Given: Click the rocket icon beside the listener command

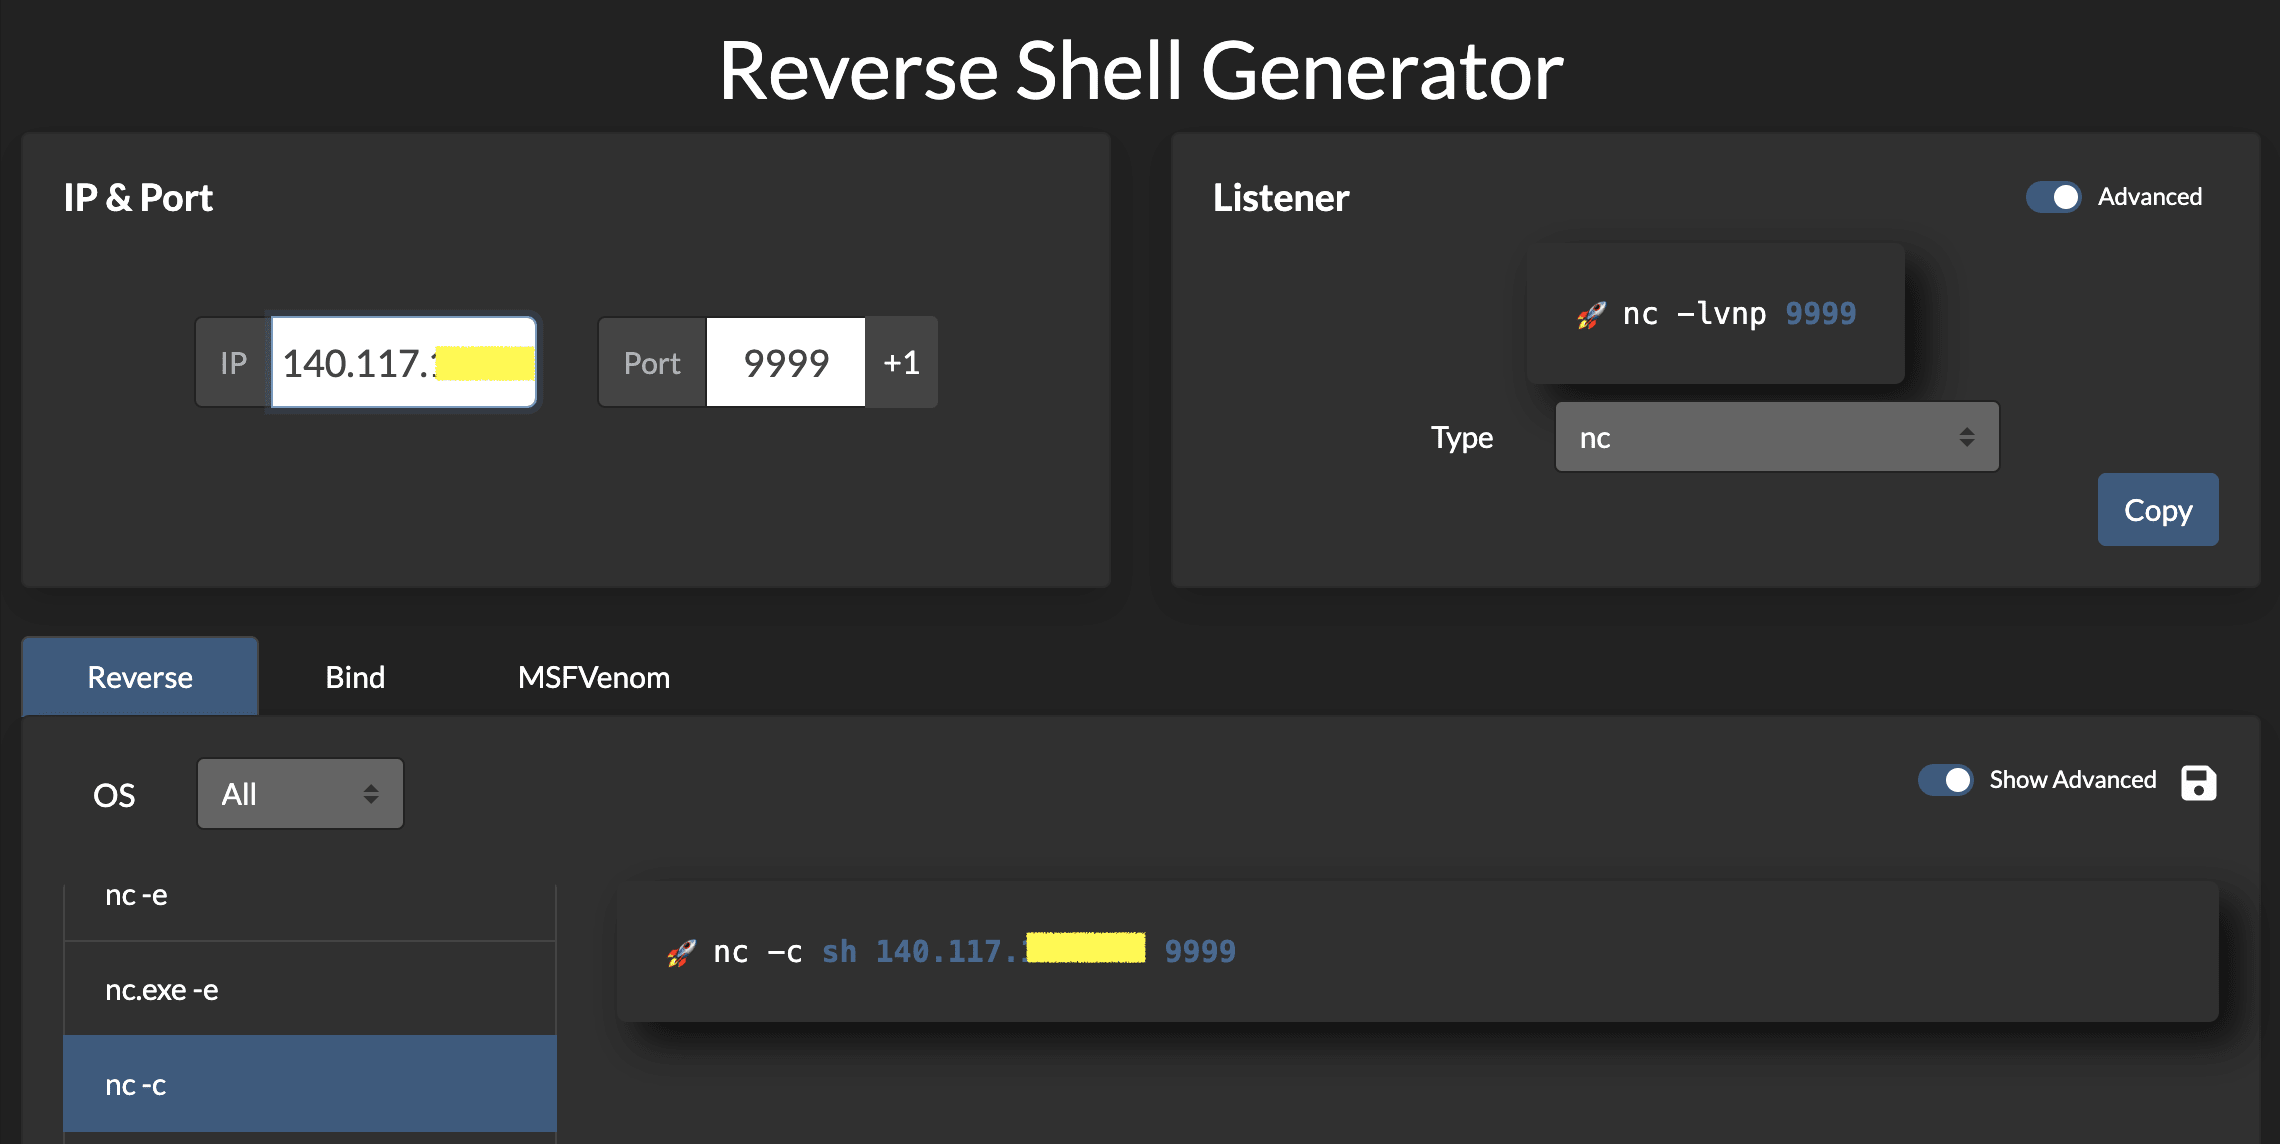Looking at the screenshot, I should (x=1592, y=313).
